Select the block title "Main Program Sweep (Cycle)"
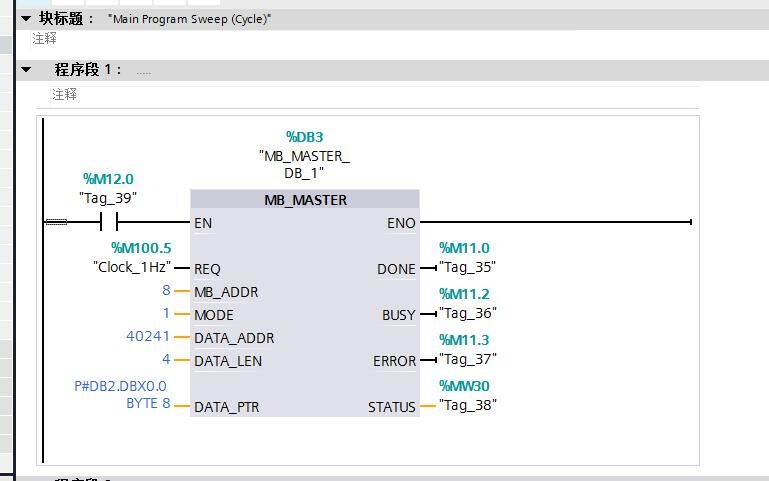 coord(189,19)
